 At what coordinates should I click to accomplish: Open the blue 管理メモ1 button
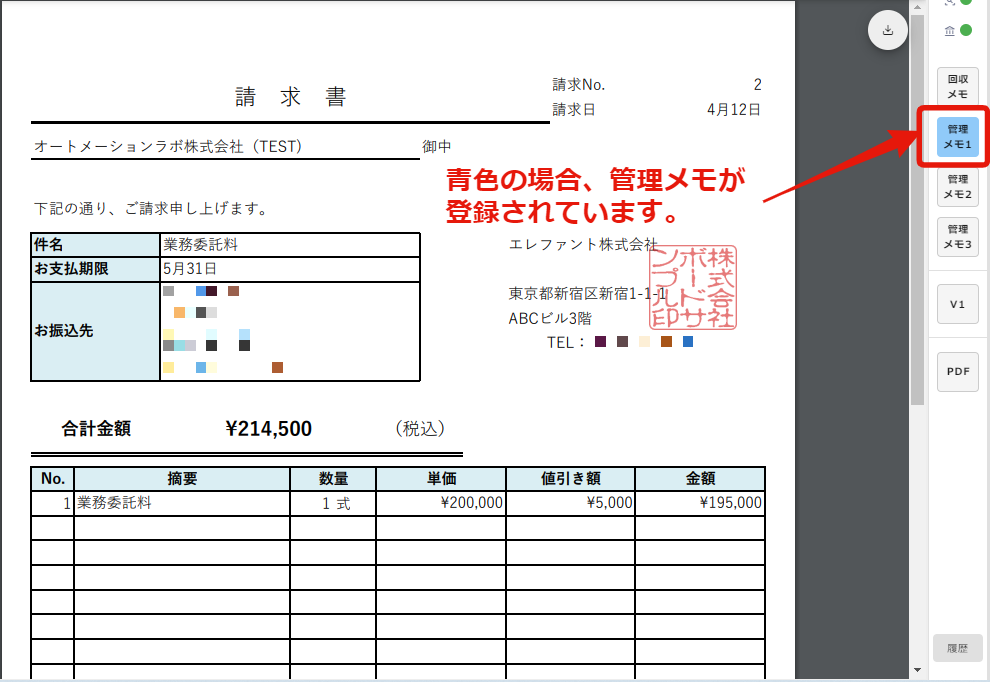(x=957, y=136)
